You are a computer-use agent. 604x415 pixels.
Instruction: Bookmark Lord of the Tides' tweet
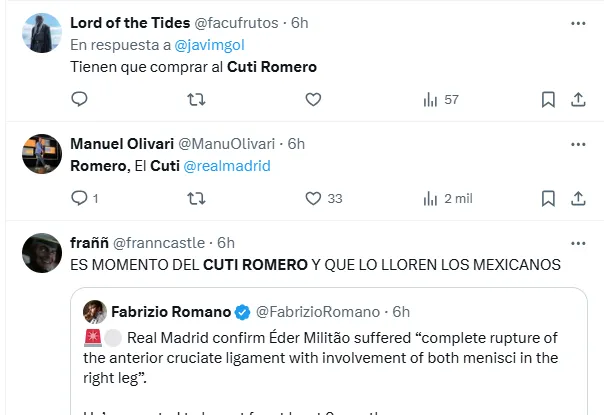pyautogui.click(x=548, y=99)
